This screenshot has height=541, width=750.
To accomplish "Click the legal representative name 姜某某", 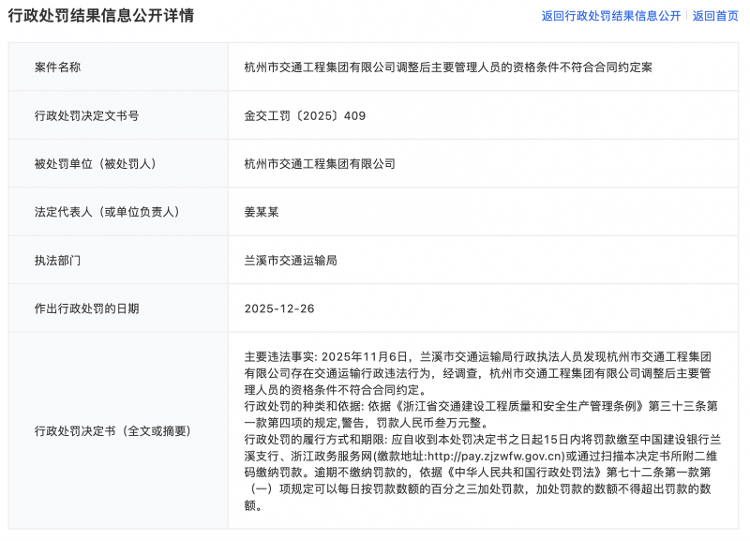I will 262,211.
